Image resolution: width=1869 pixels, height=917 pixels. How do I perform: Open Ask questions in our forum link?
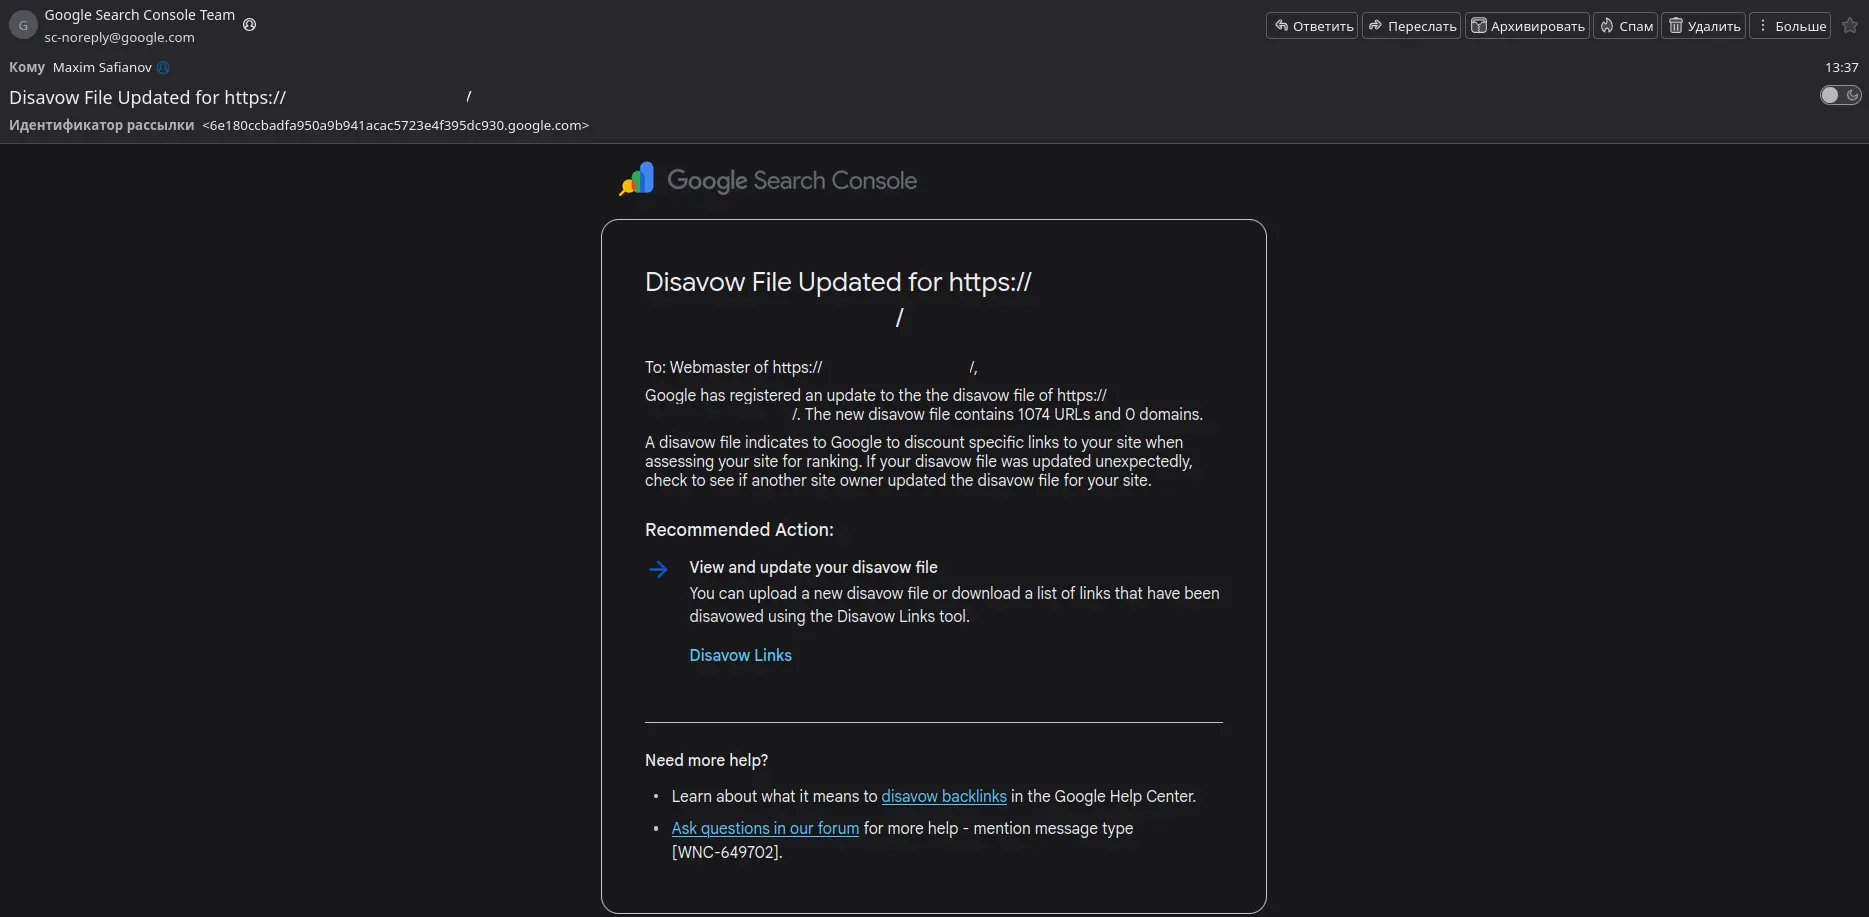[765, 828]
